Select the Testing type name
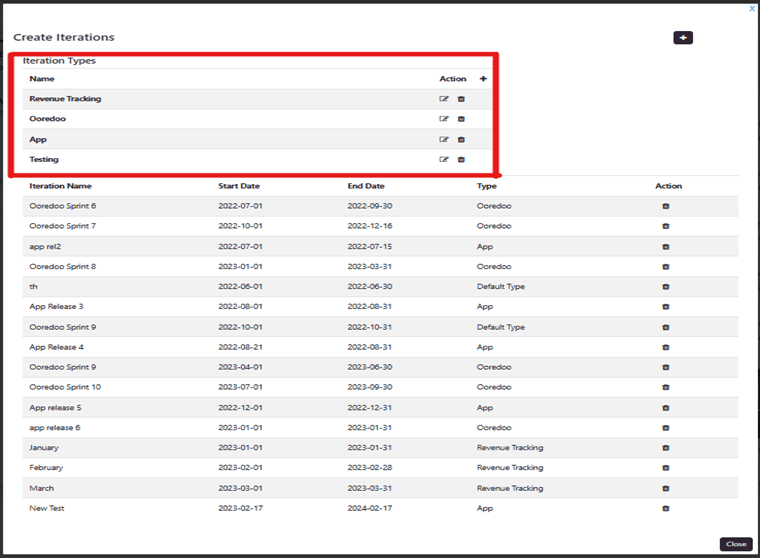The width and height of the screenshot is (760, 558). coord(44,159)
